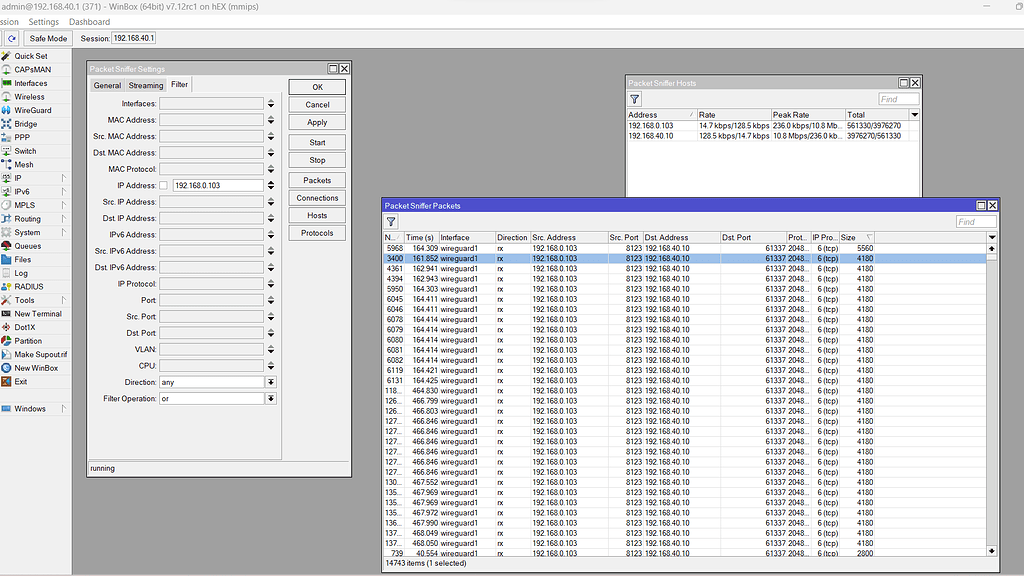Open column selector dropdown in Hosts window
Screen dimensions: 1024x576
[x=914, y=115]
